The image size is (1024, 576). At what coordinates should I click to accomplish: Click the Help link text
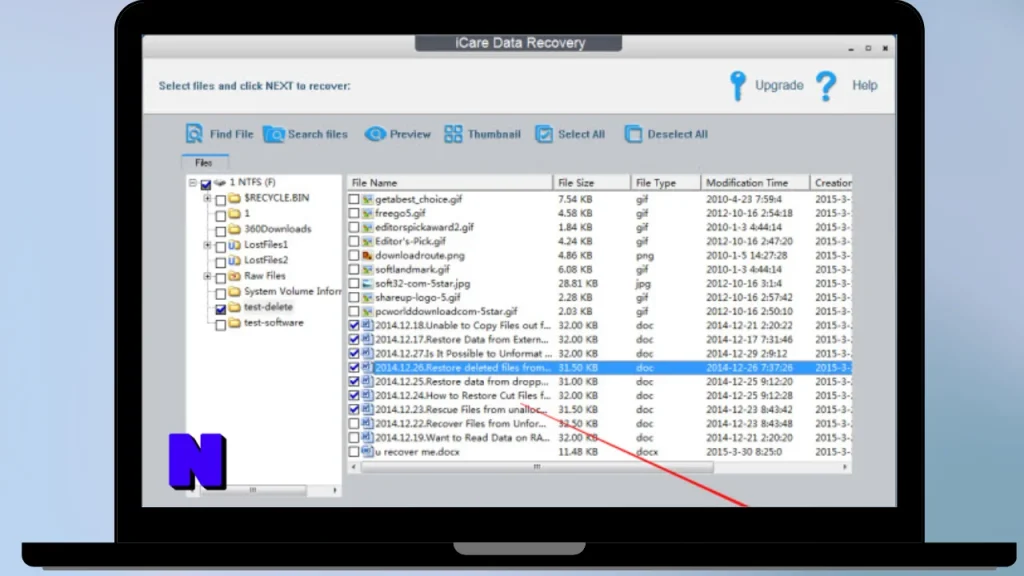(x=865, y=86)
